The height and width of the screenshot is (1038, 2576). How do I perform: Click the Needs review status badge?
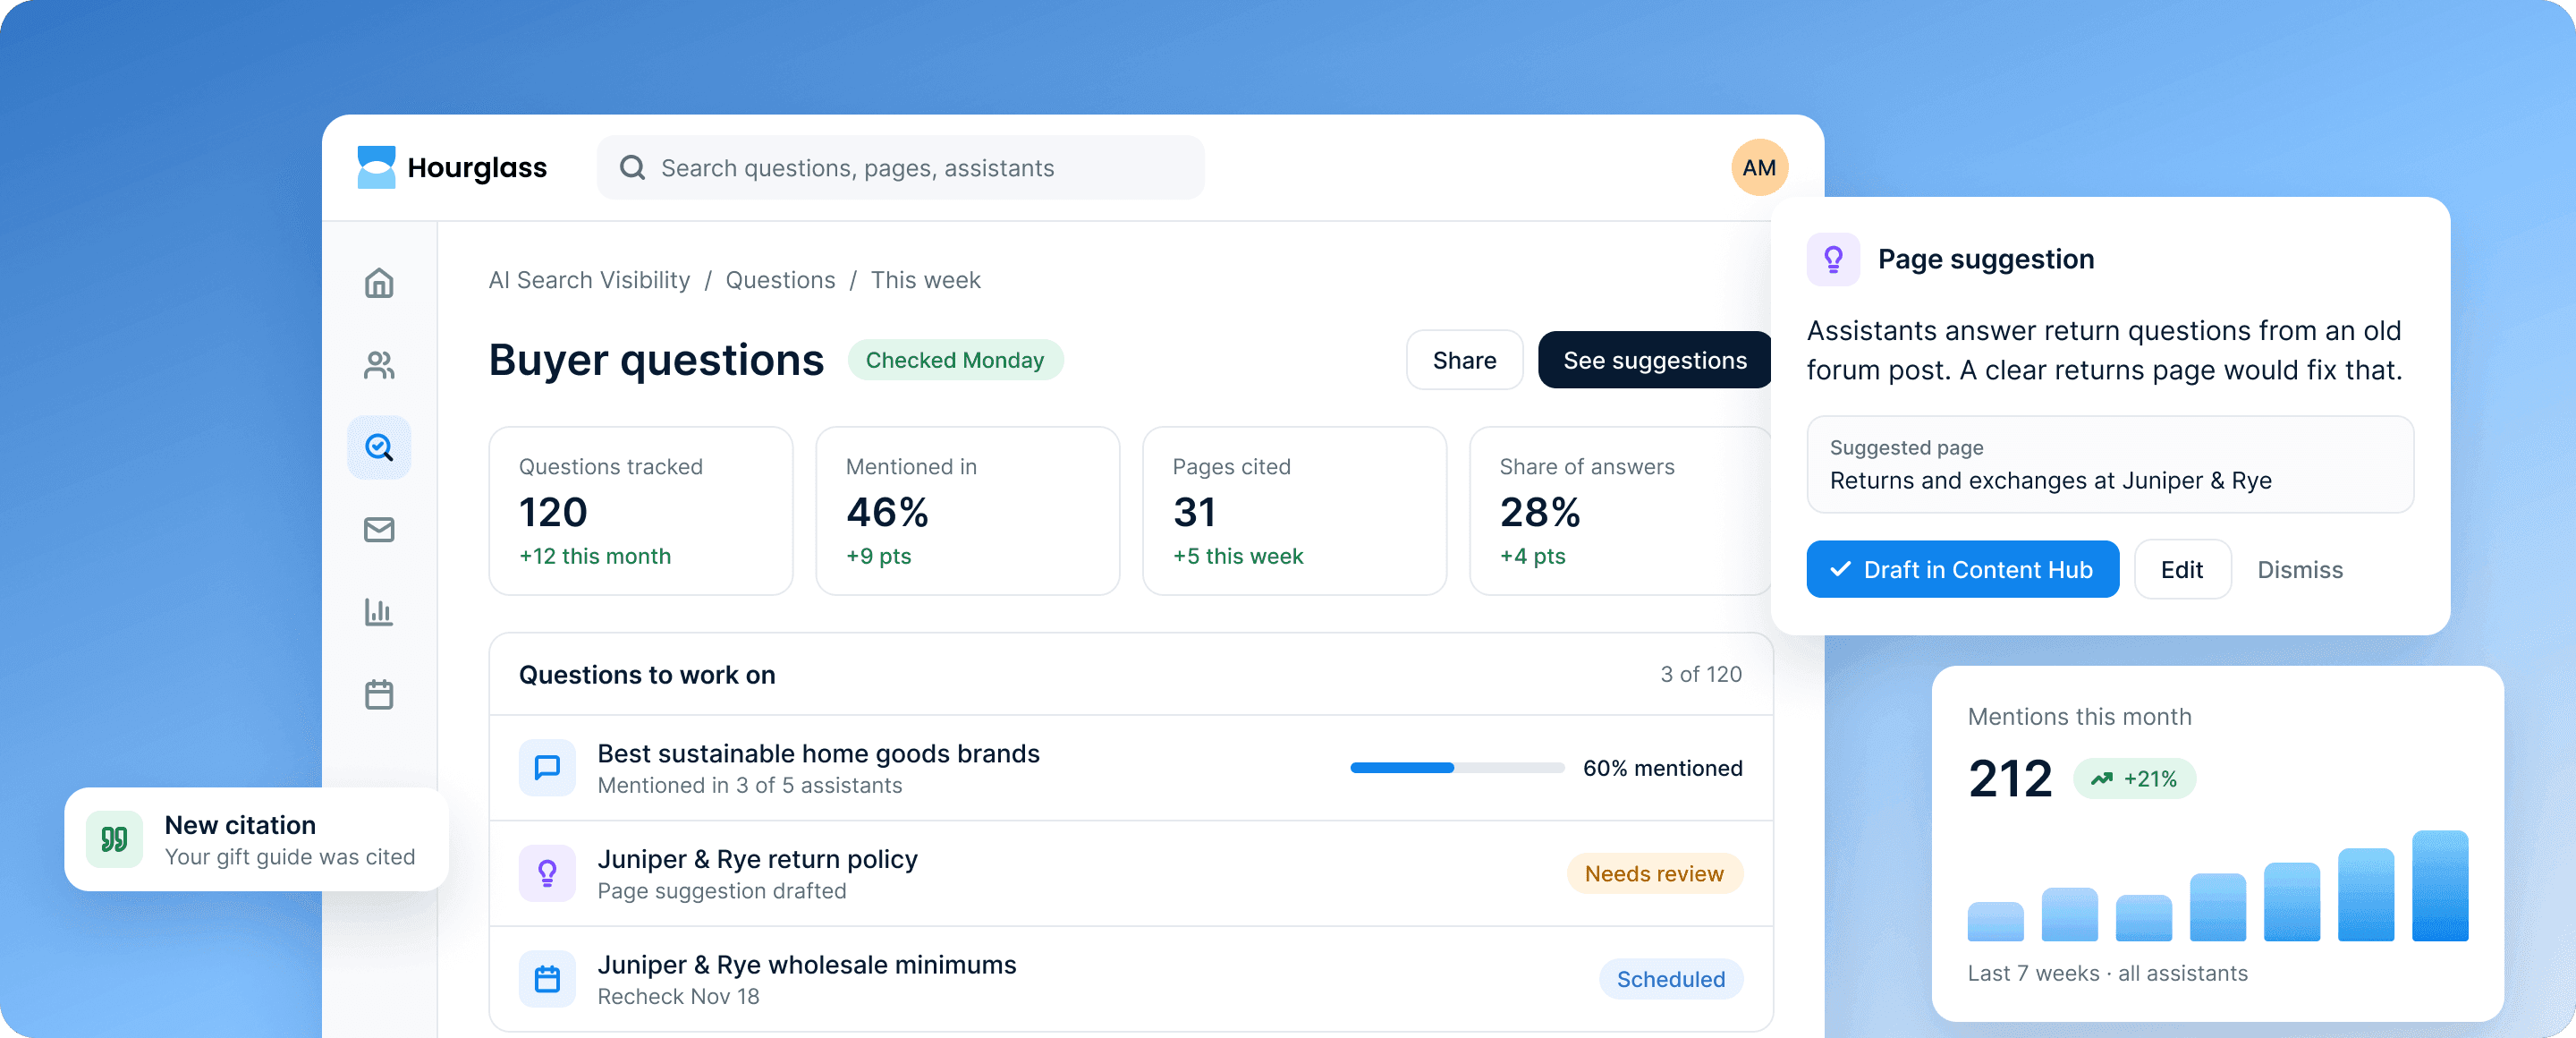[1654, 874]
